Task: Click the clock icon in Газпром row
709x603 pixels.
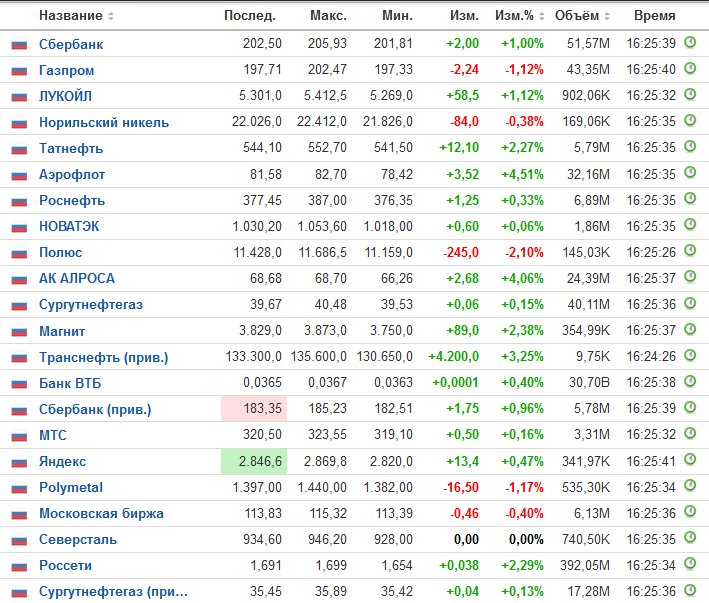Action: pos(690,69)
